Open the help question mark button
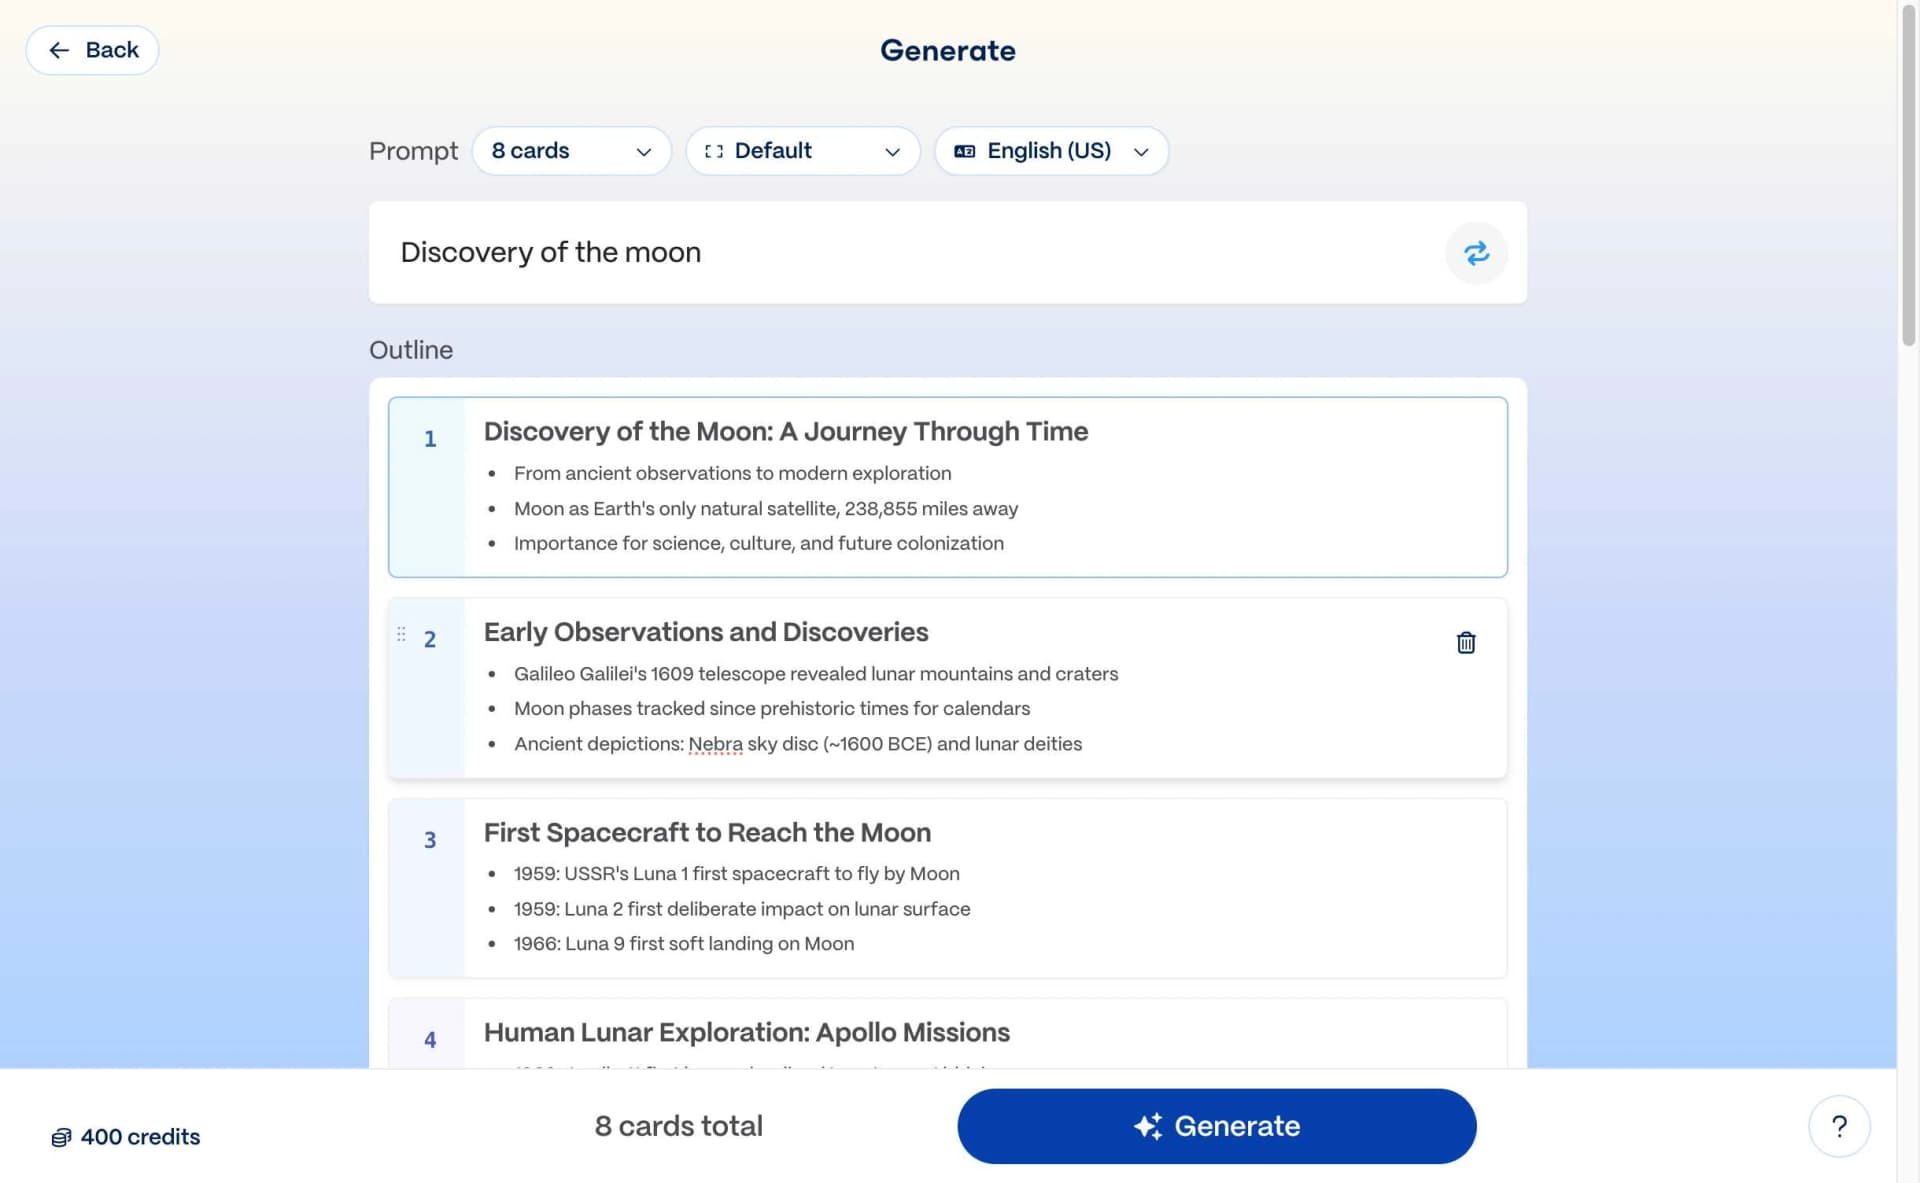Image resolution: width=1920 pixels, height=1183 pixels. pyautogui.click(x=1838, y=1126)
